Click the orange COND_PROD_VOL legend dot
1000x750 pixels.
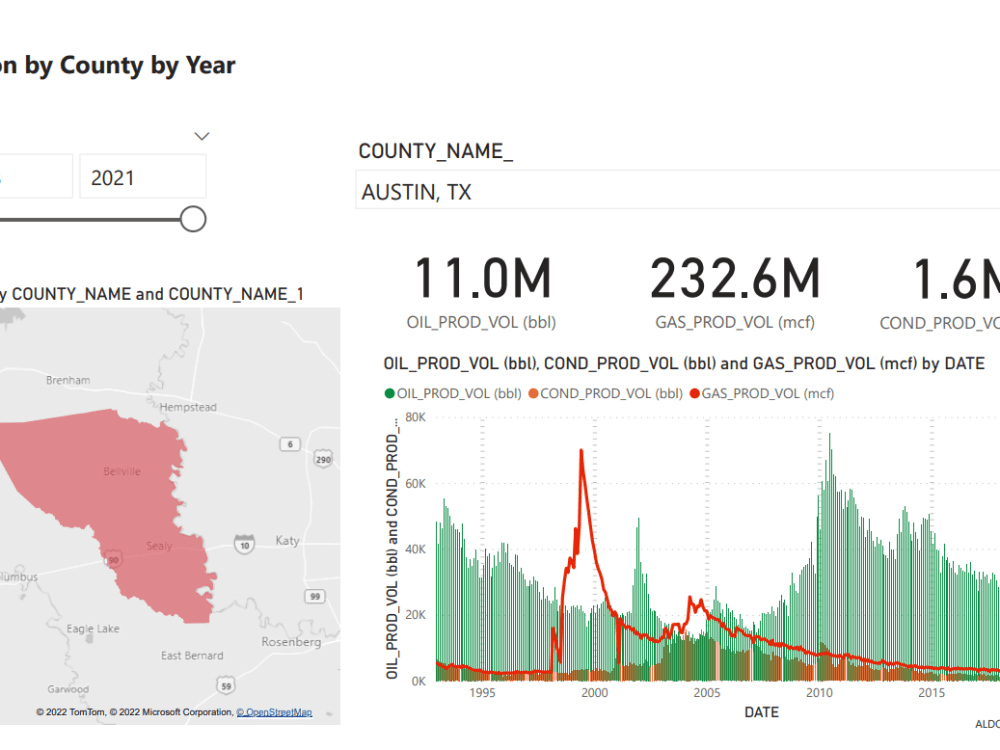tap(531, 393)
